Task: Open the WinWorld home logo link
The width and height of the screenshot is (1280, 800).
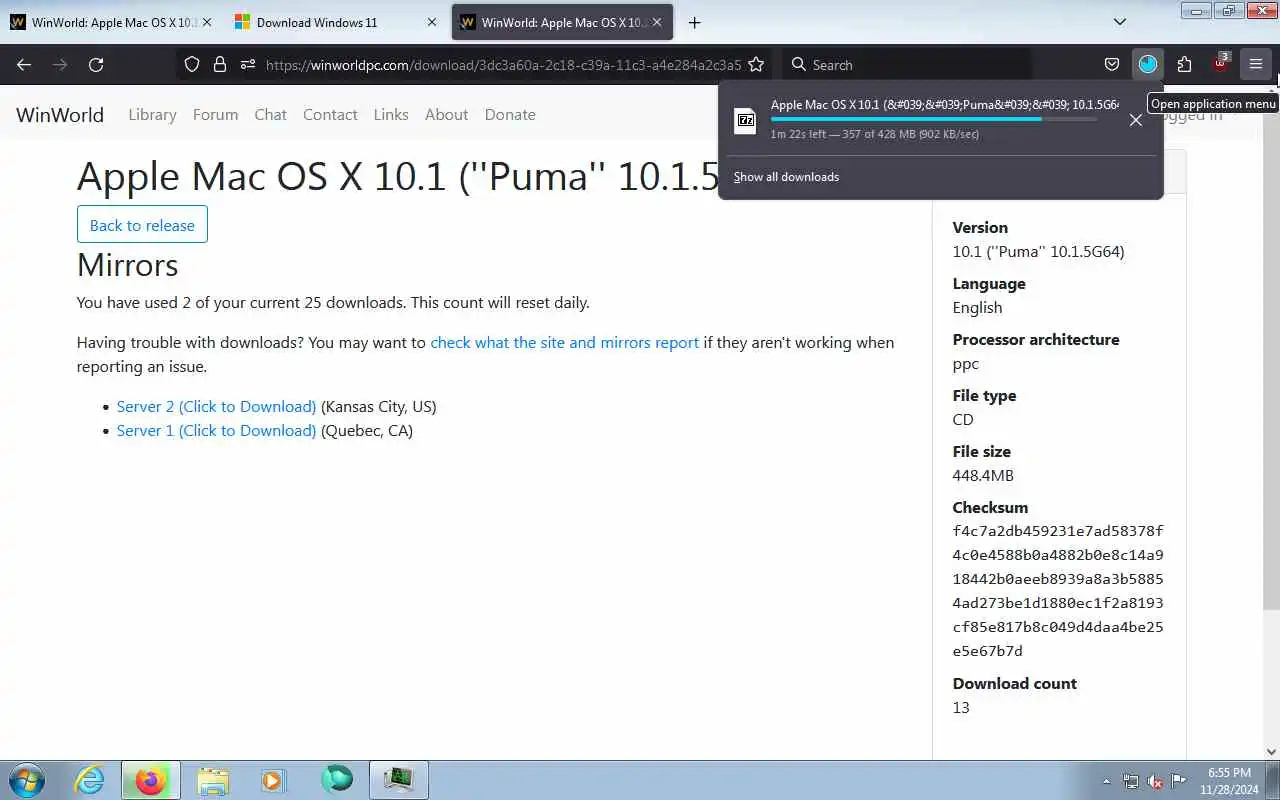Action: (x=60, y=115)
